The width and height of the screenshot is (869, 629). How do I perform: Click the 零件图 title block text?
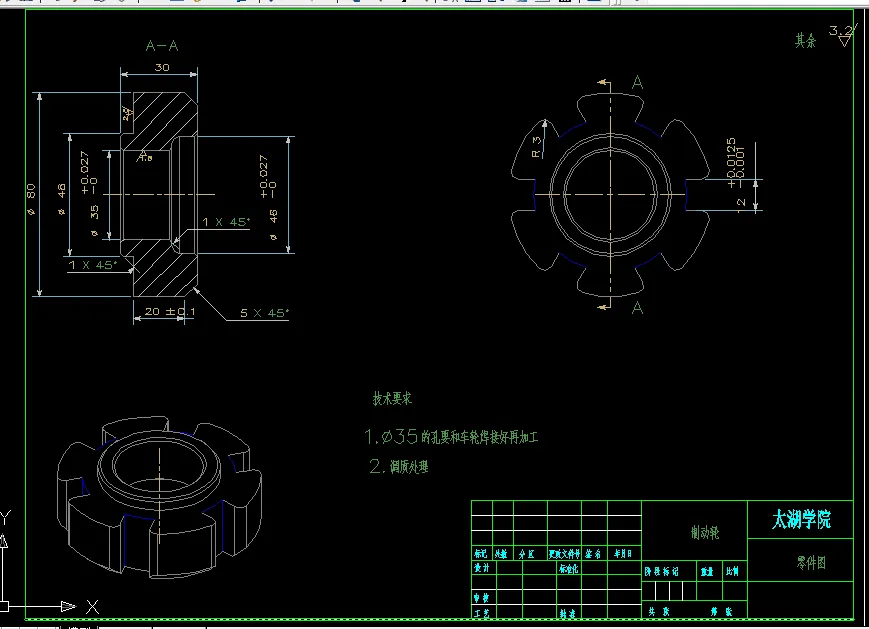811,562
